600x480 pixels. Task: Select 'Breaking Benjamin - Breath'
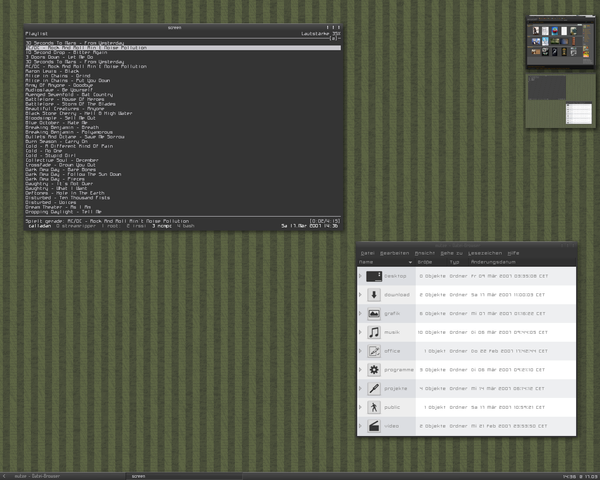coord(62,127)
